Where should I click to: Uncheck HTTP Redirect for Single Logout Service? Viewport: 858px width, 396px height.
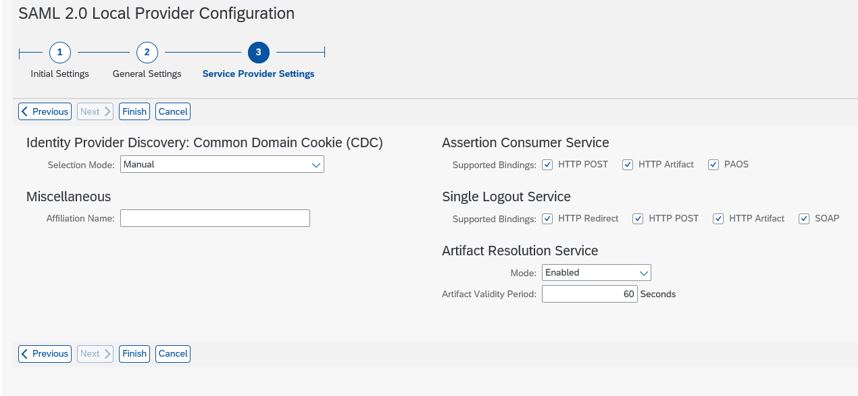[x=548, y=219]
